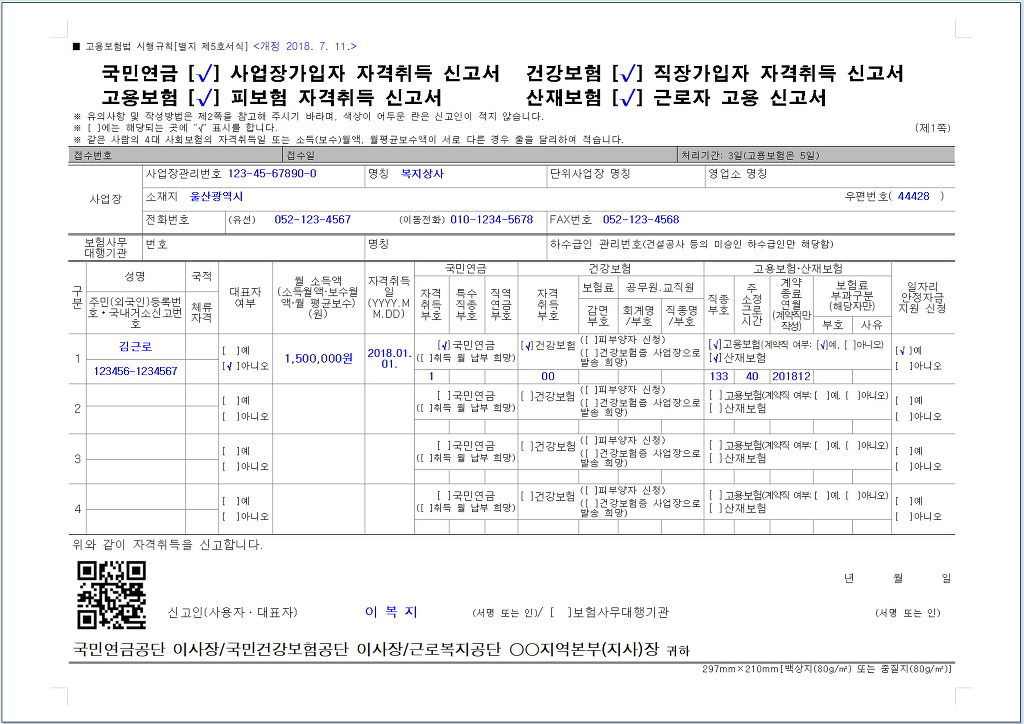Select monthly income '1,500,000원'

(x=319, y=358)
